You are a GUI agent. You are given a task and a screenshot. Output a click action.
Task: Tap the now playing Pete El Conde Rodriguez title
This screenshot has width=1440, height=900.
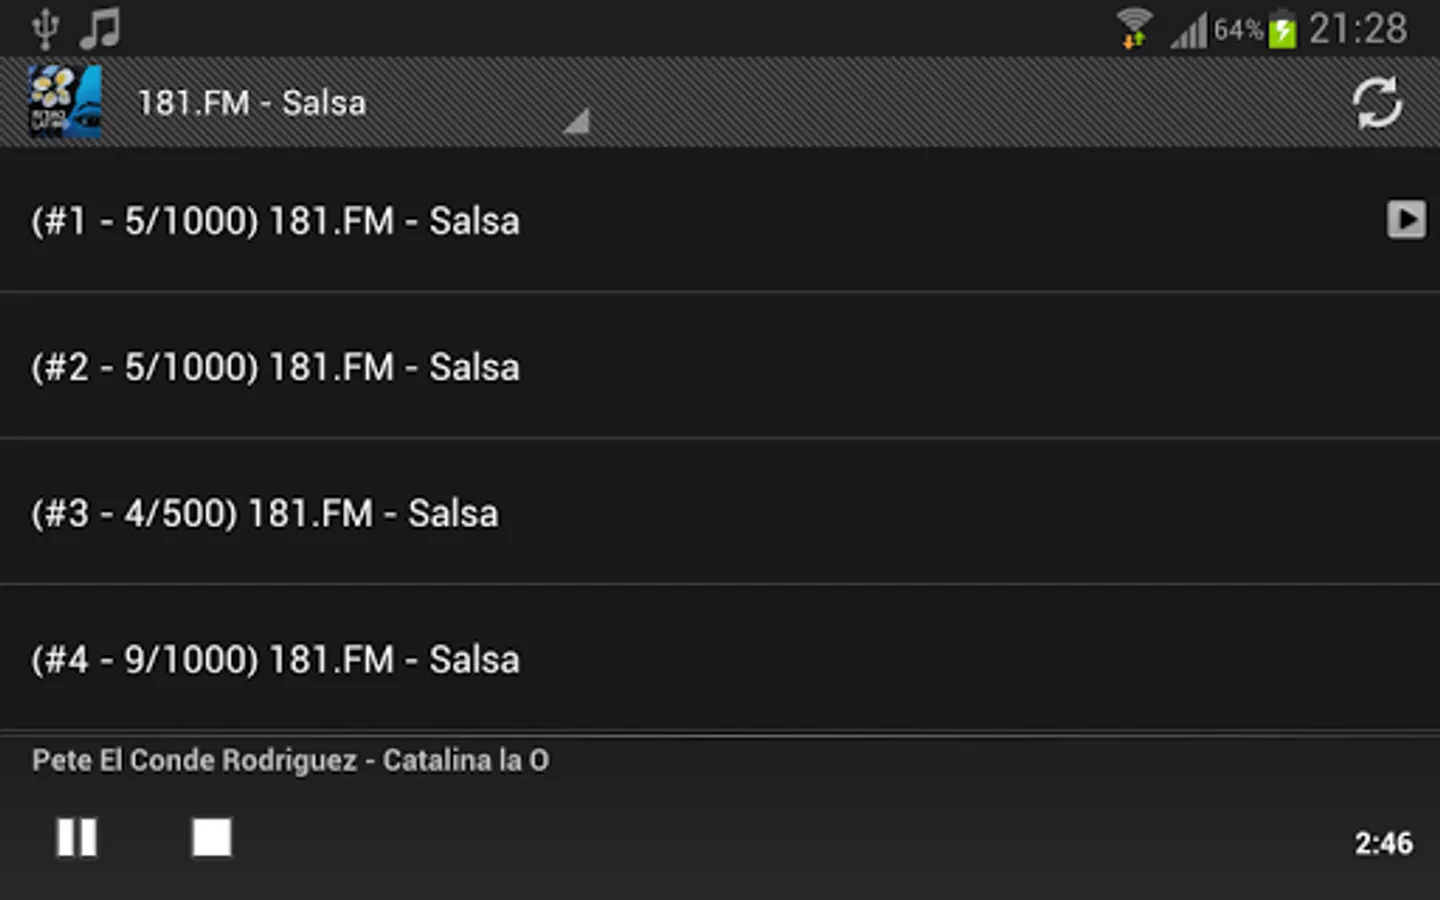[x=290, y=761]
